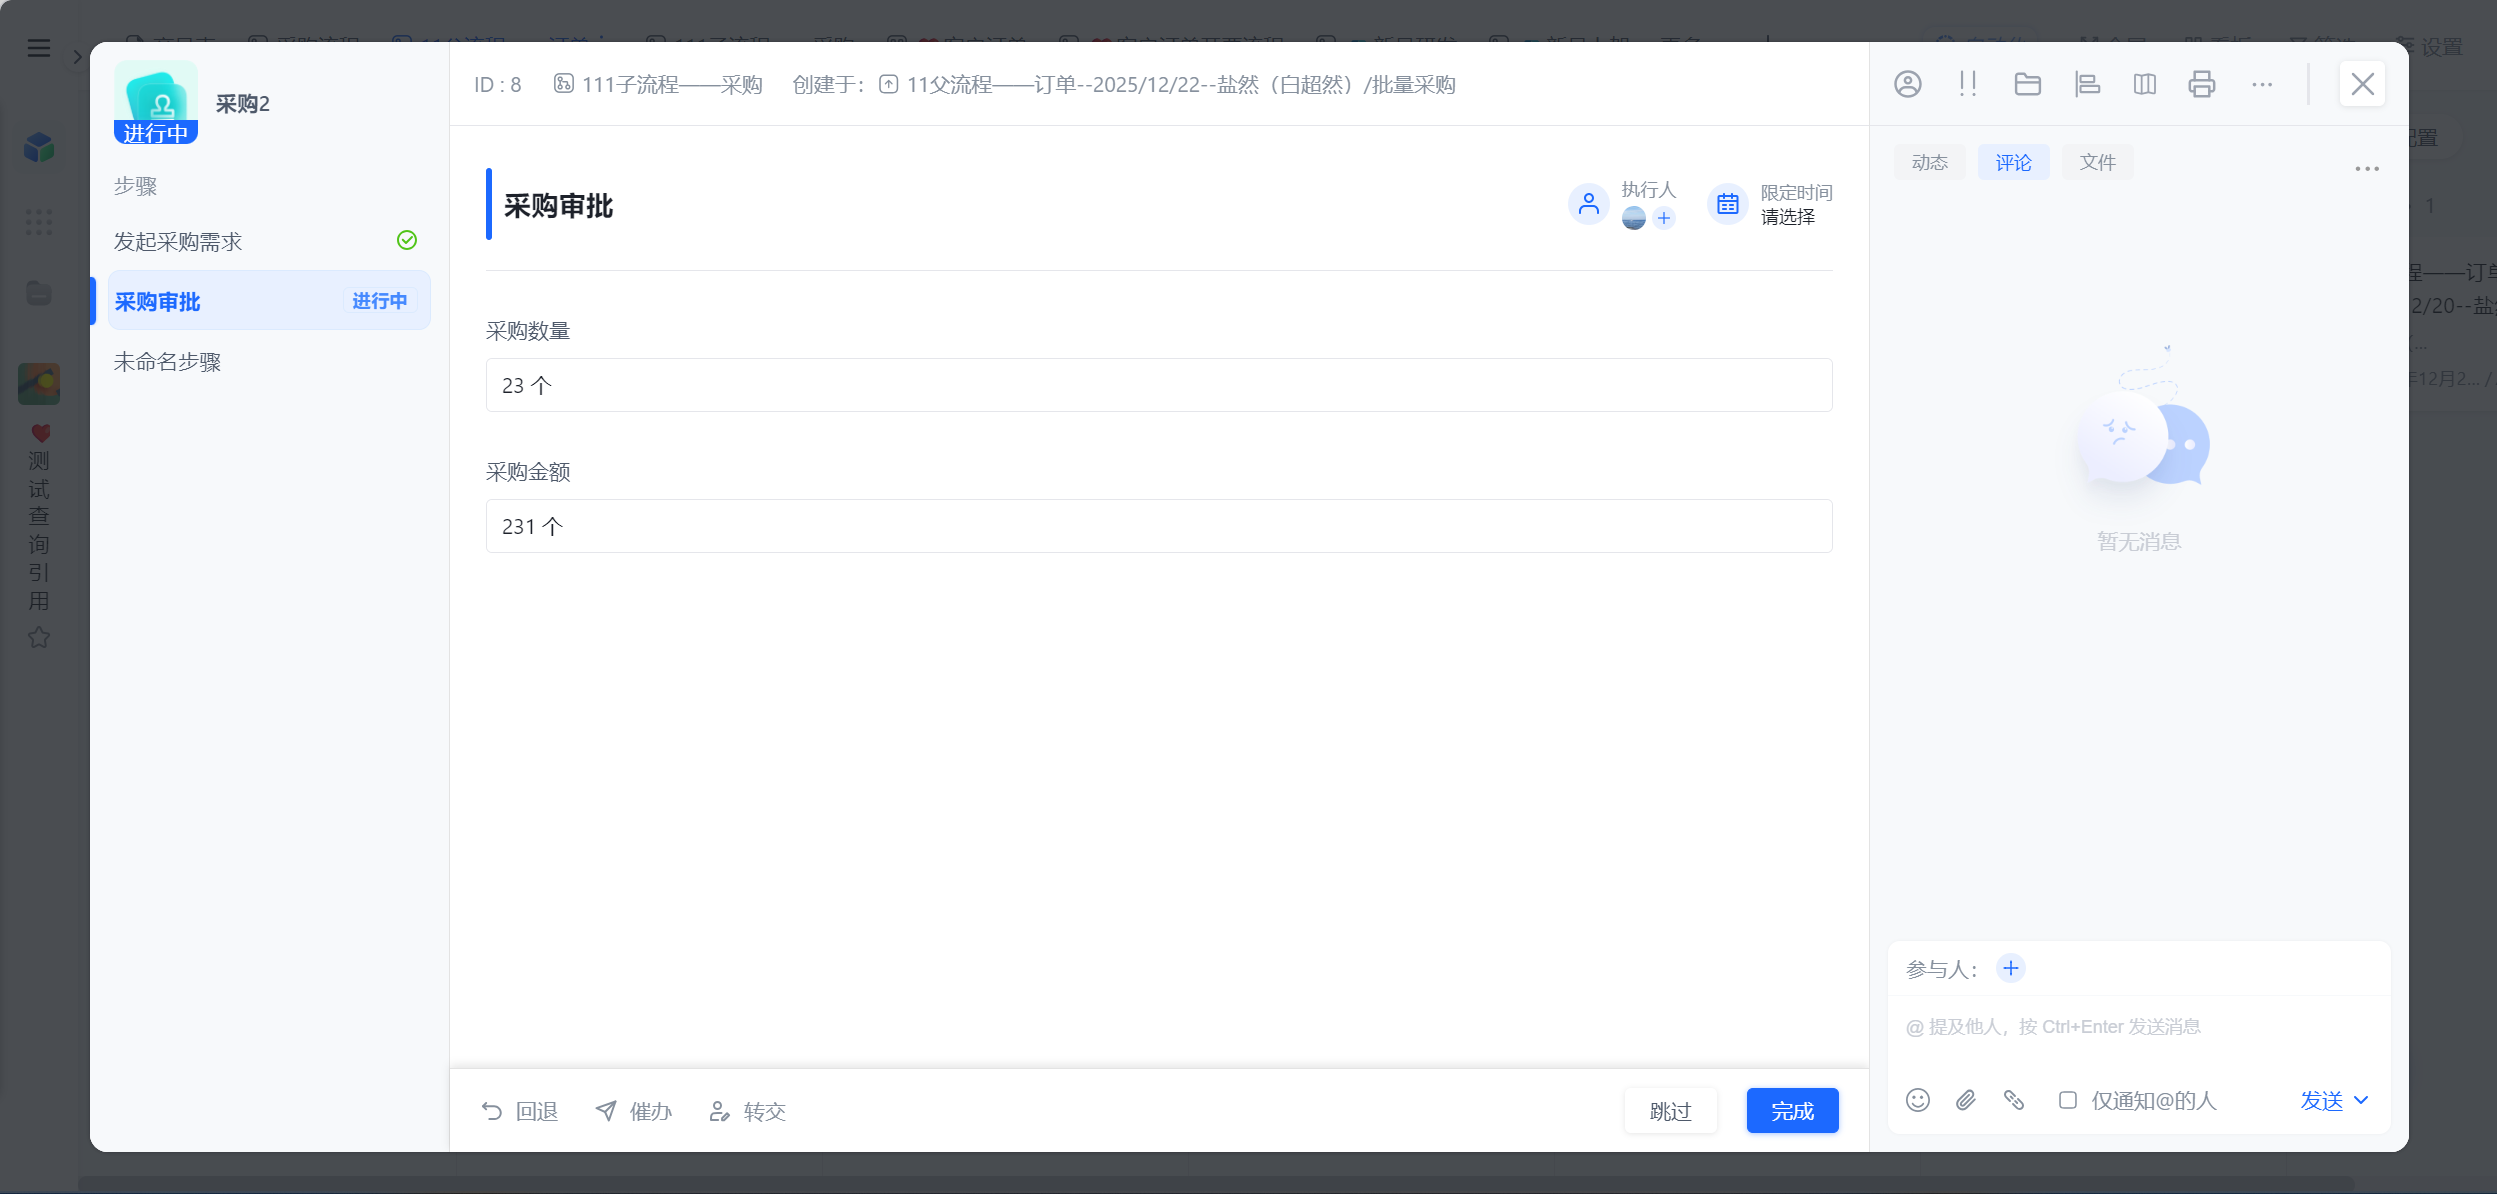This screenshot has width=2497, height=1194.
Task: Select the 发起采购需求 step
Action: (x=268, y=241)
